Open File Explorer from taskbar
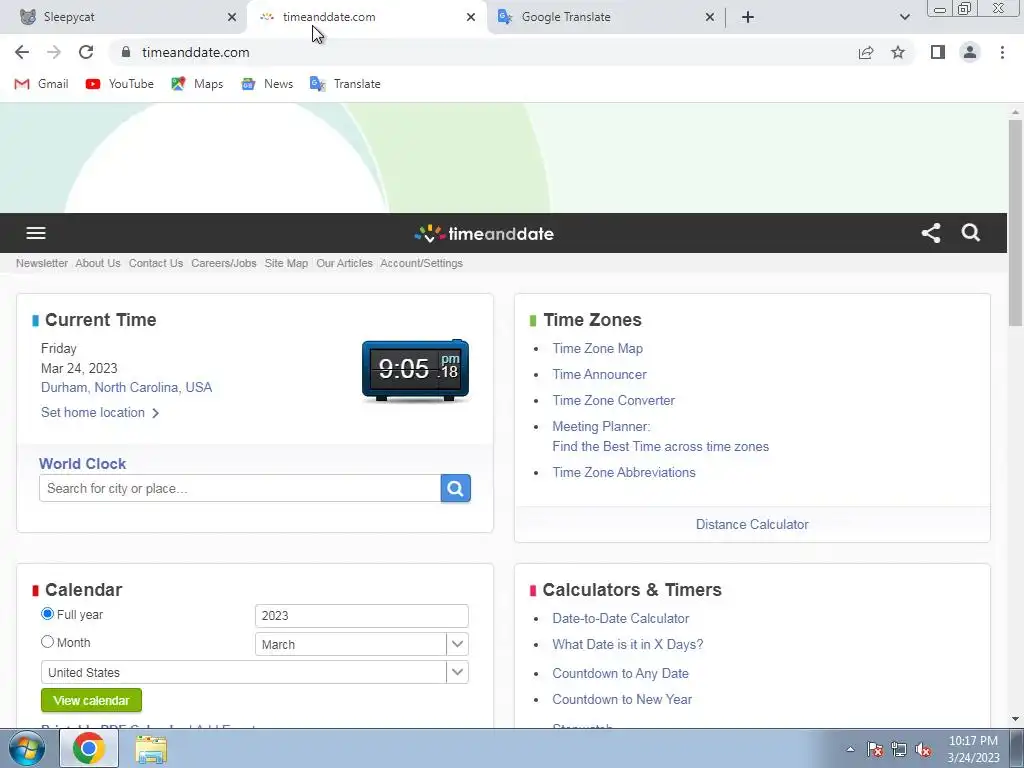 pyautogui.click(x=151, y=749)
